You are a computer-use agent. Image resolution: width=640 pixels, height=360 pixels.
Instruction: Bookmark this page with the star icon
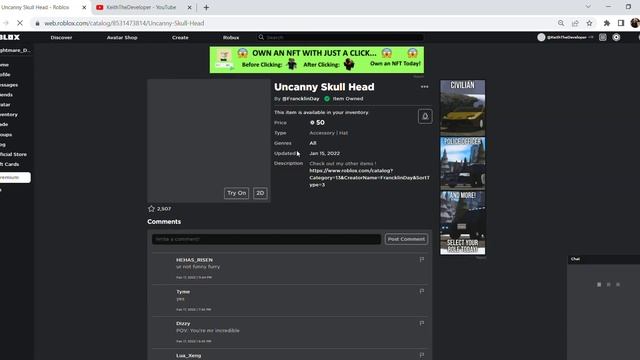coord(589,23)
